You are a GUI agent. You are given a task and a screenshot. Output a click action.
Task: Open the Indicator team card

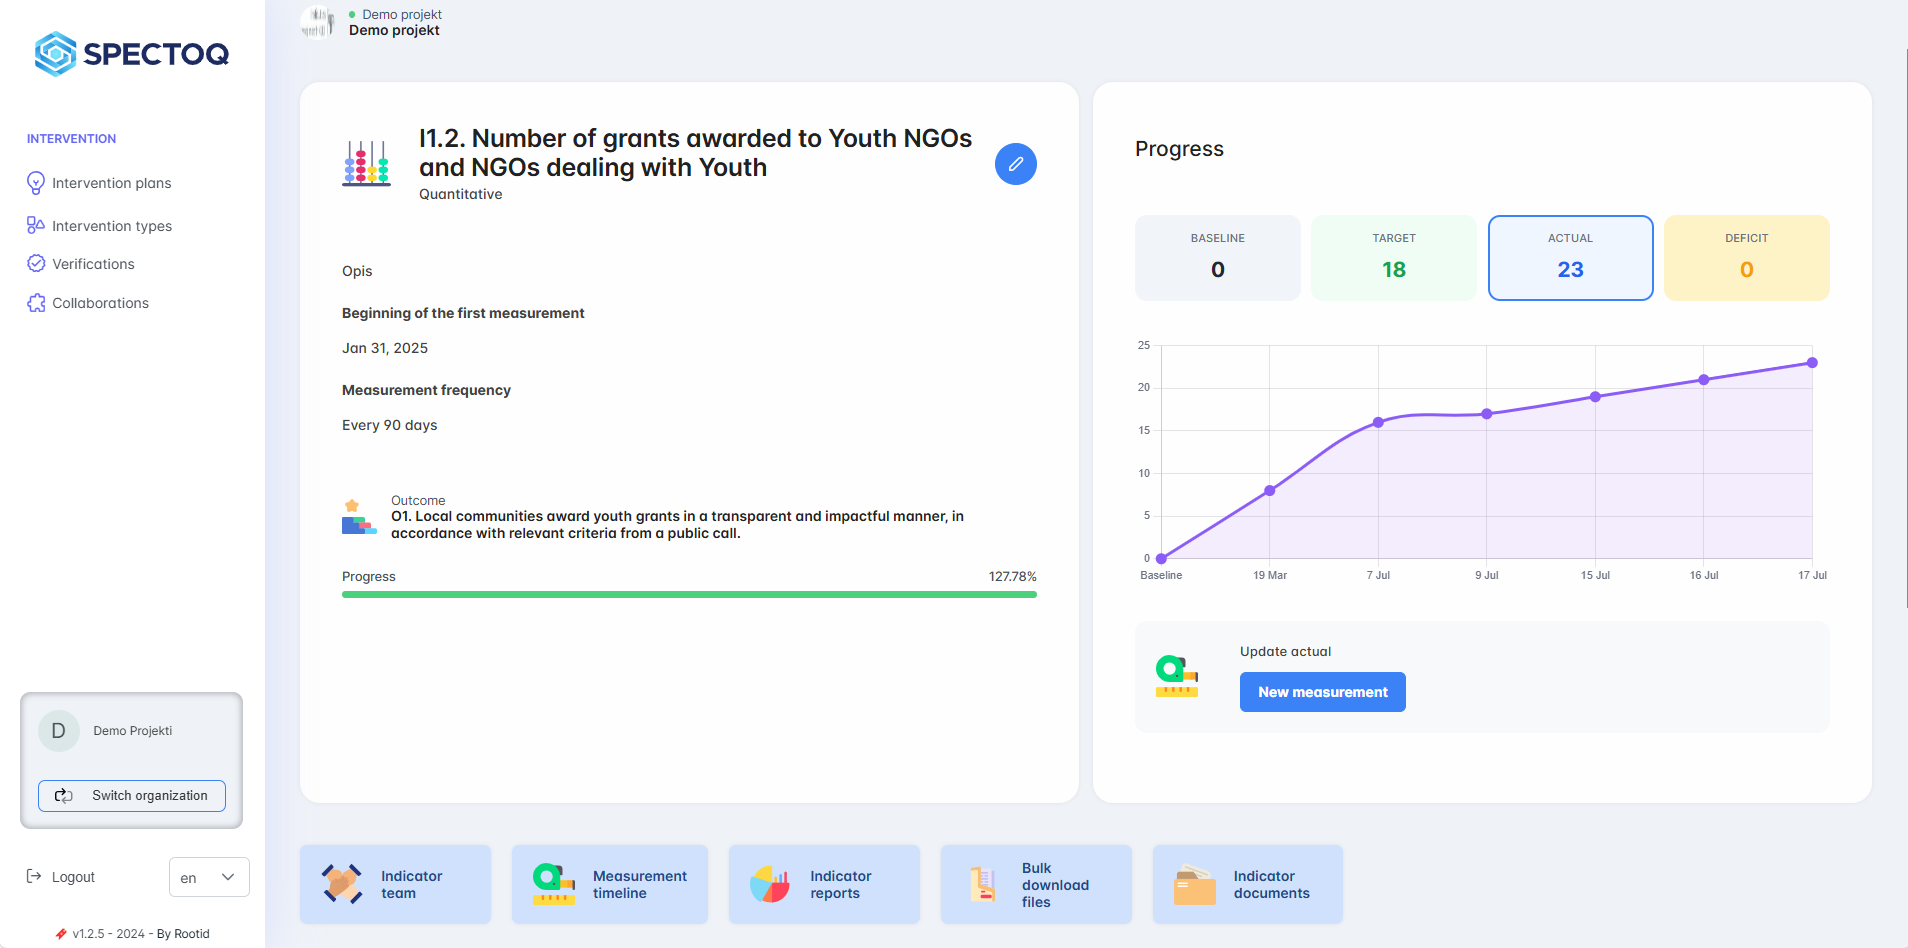395,884
